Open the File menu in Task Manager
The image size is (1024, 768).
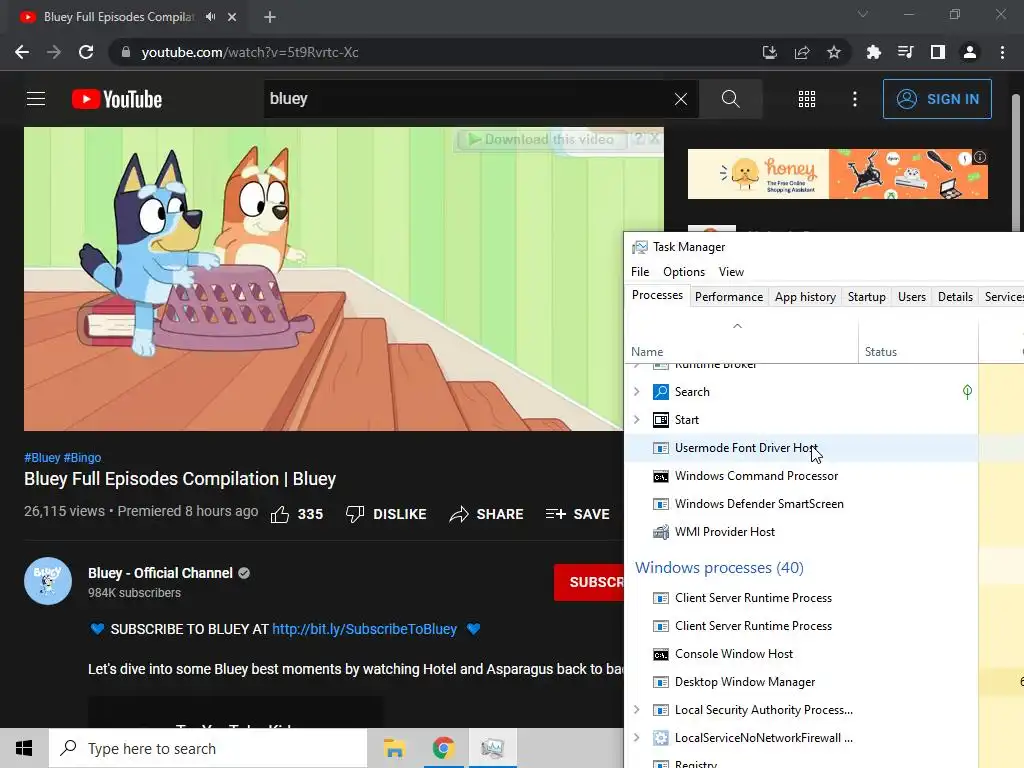click(640, 272)
